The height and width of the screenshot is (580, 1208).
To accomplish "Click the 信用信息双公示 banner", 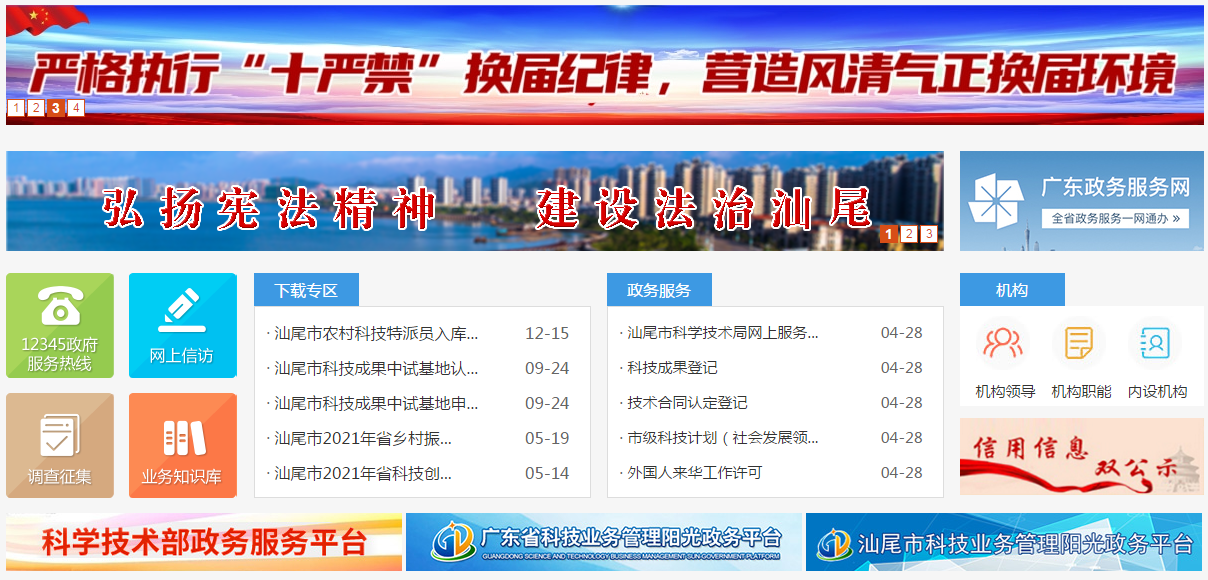I will point(1081,456).
